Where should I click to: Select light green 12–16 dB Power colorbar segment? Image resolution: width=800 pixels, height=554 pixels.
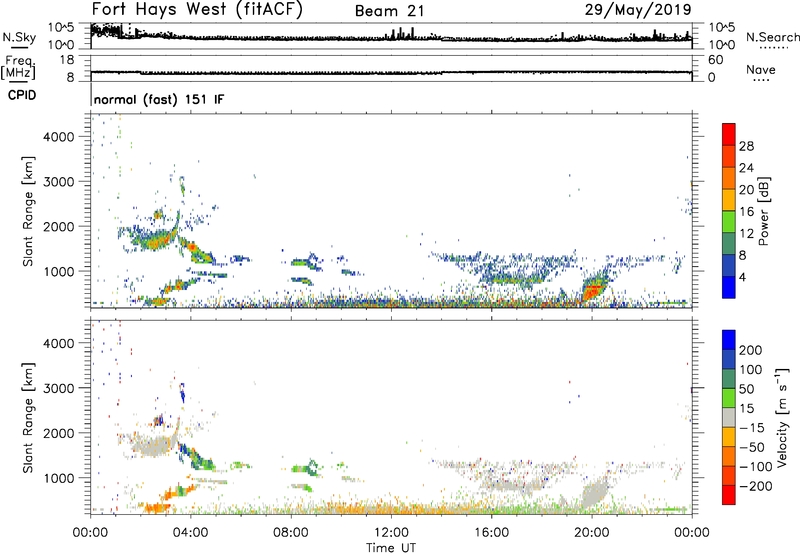click(x=729, y=222)
